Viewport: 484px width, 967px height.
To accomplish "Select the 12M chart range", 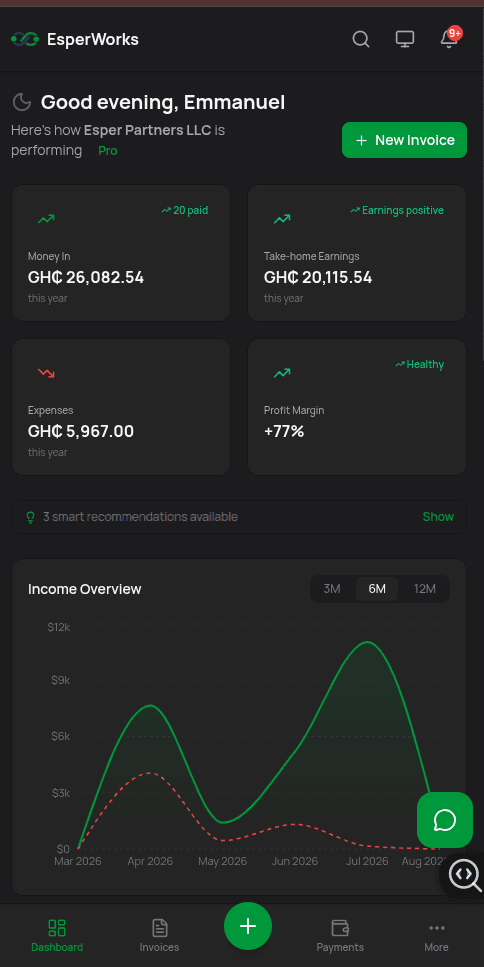I will (424, 589).
